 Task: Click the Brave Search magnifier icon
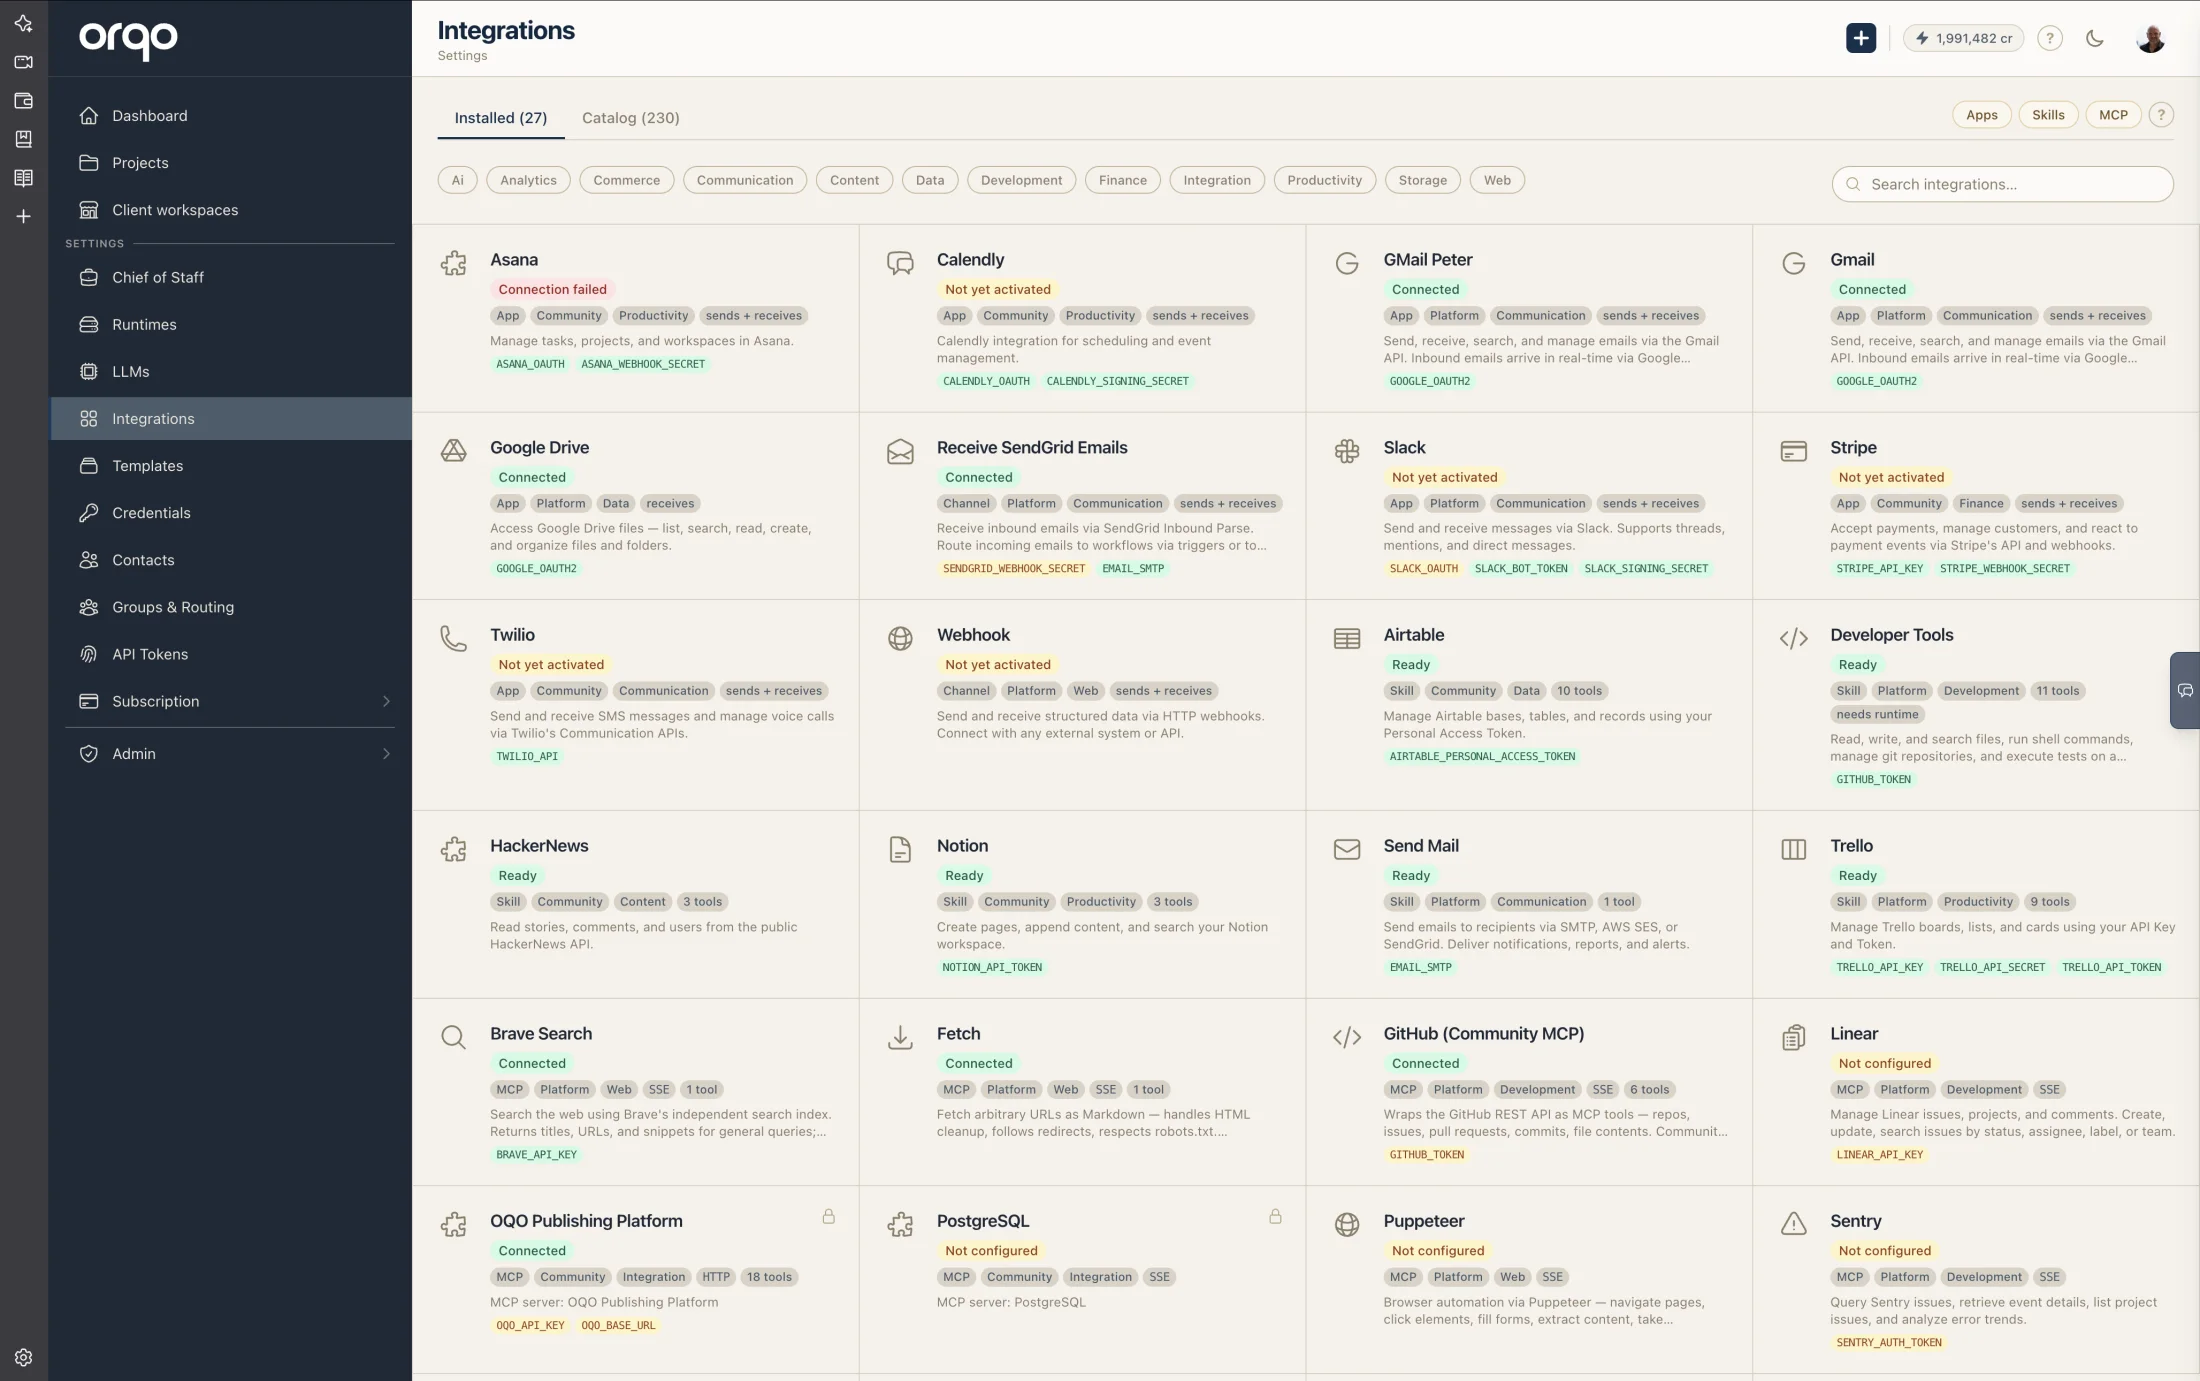453,1037
